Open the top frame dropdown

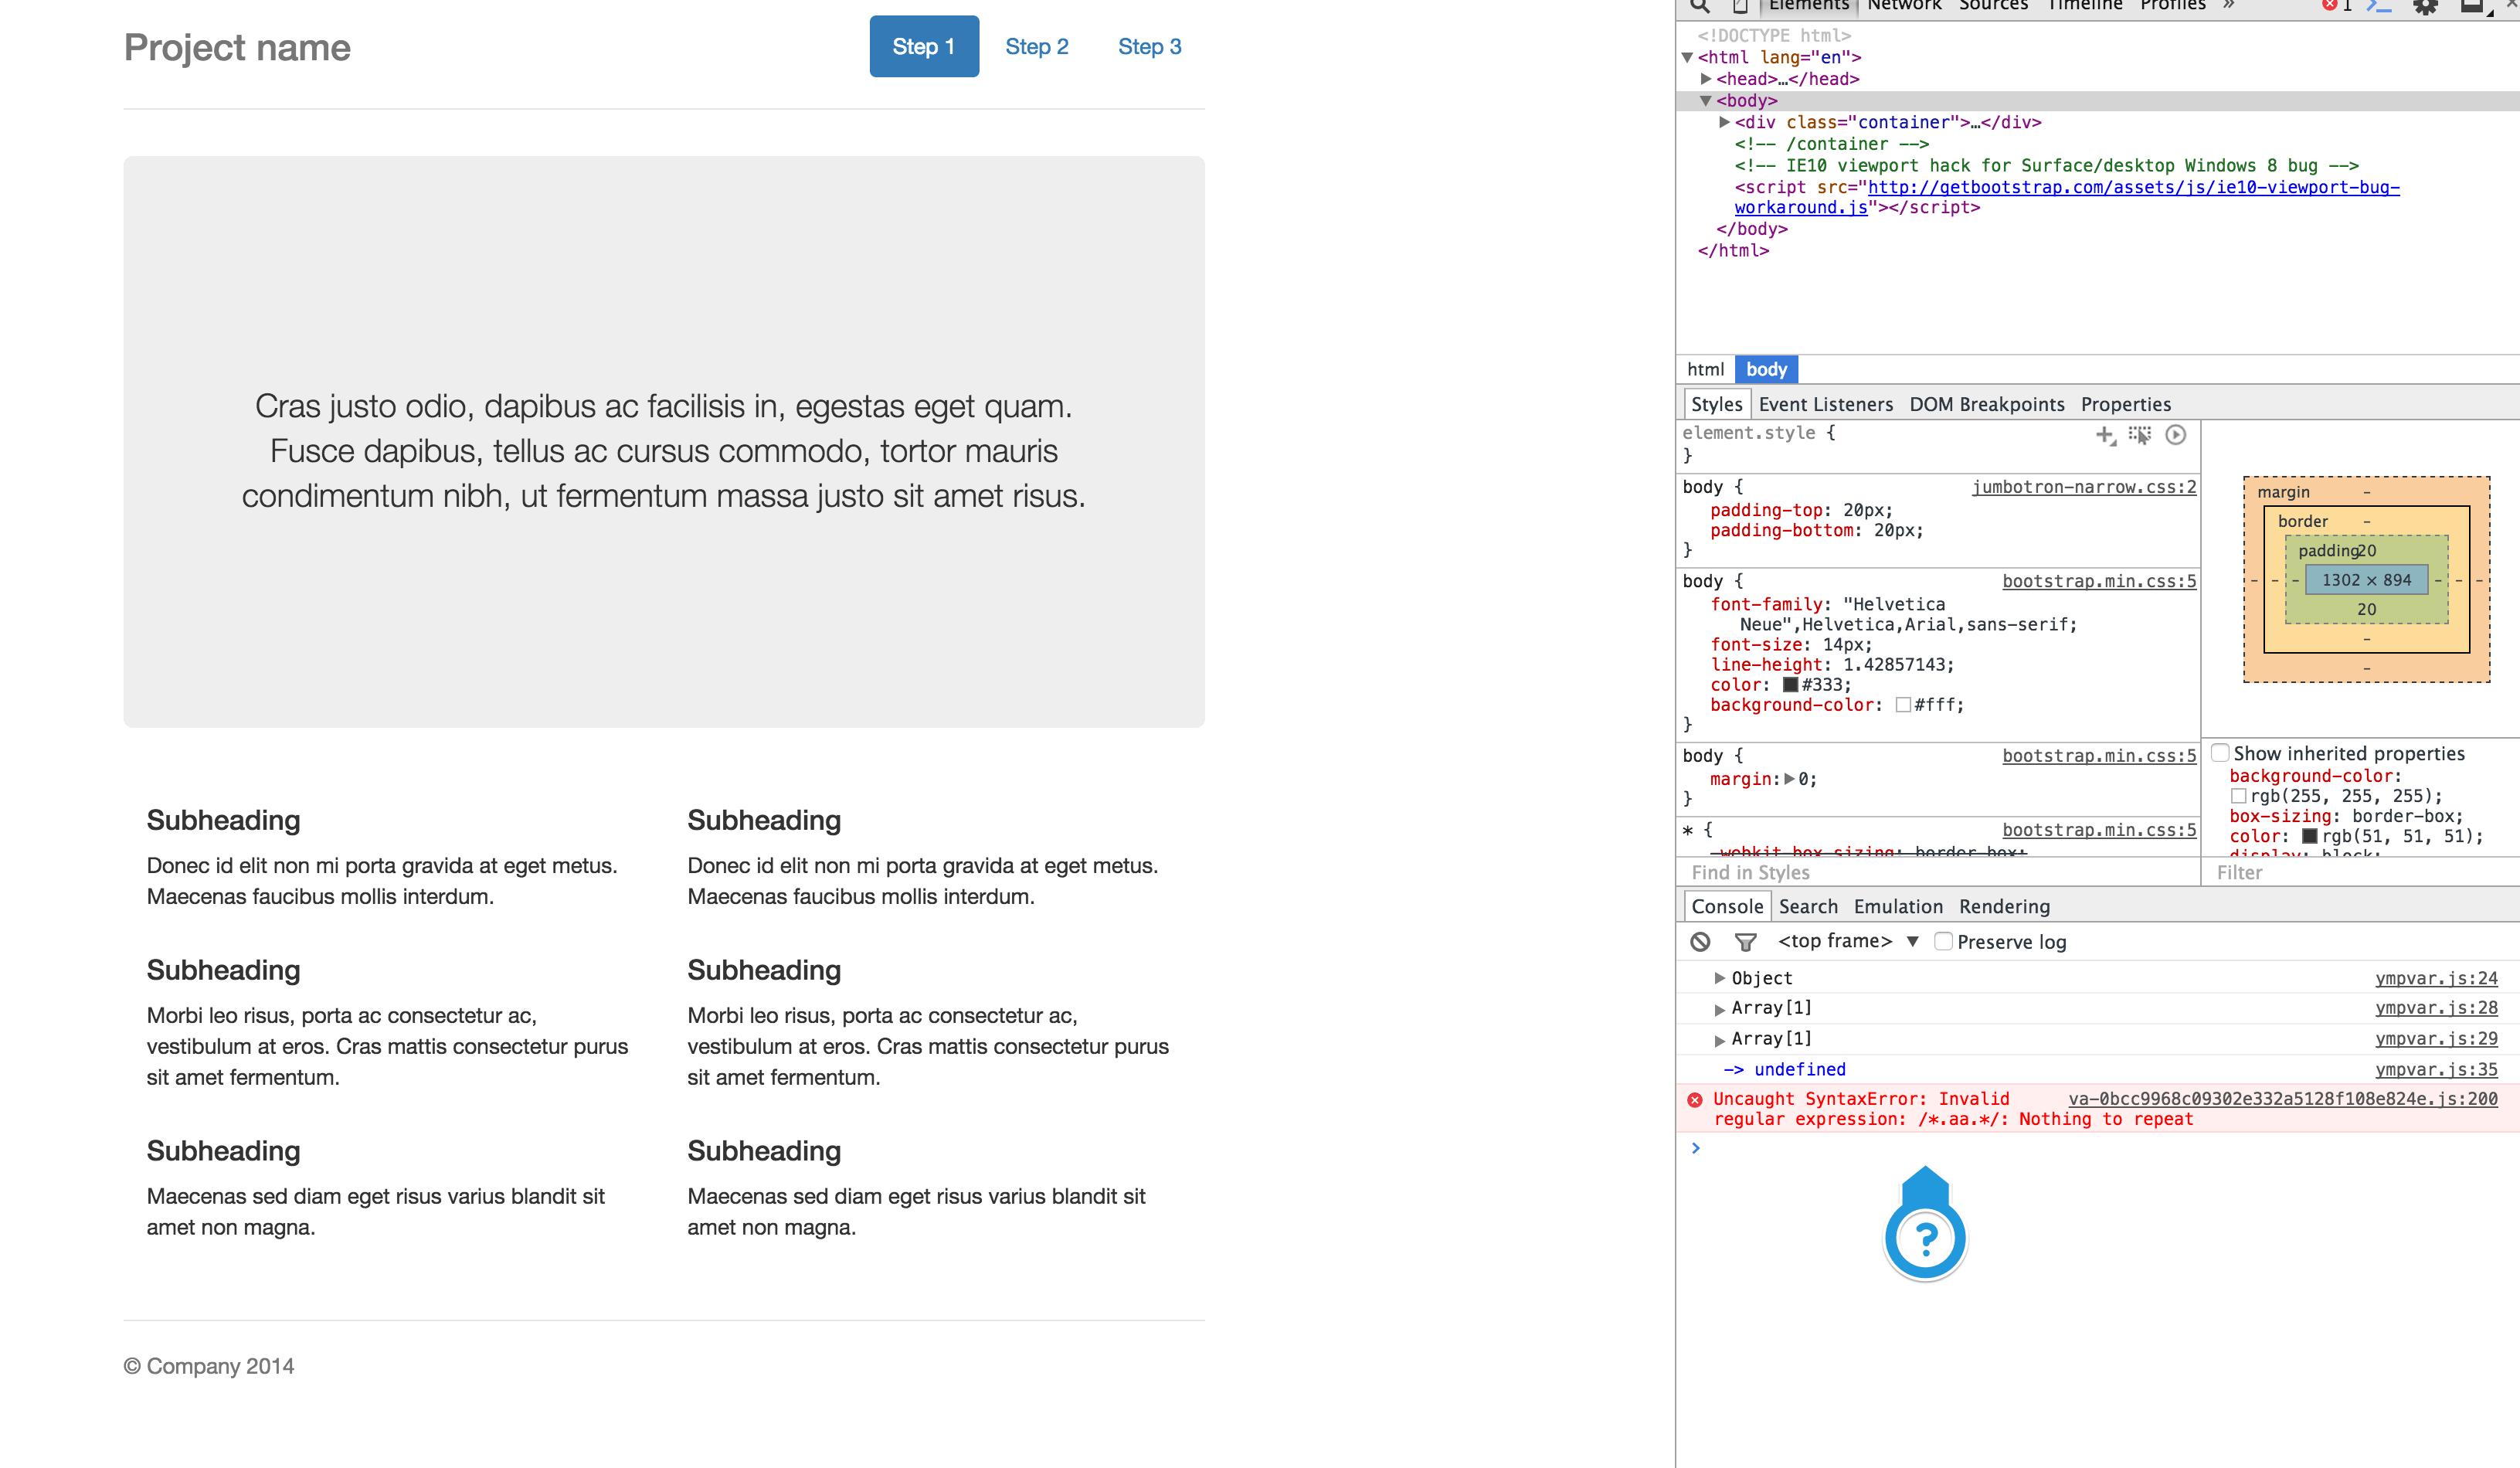pyautogui.click(x=1848, y=941)
